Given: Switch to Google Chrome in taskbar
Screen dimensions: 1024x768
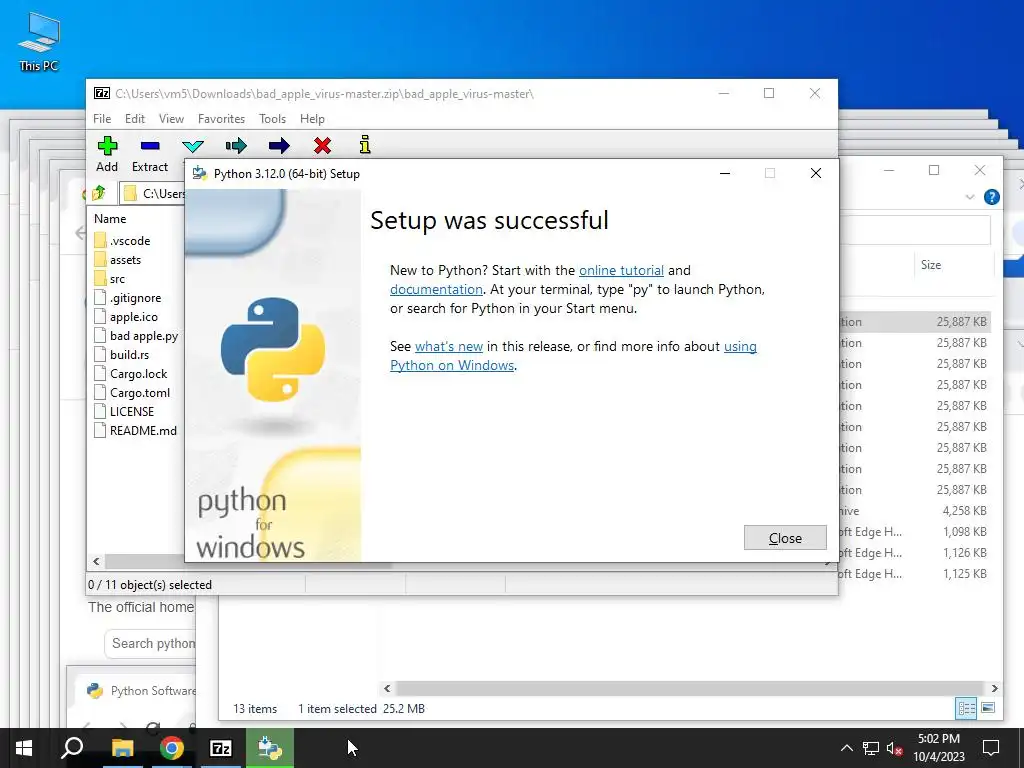Looking at the screenshot, I should pyautogui.click(x=172, y=748).
